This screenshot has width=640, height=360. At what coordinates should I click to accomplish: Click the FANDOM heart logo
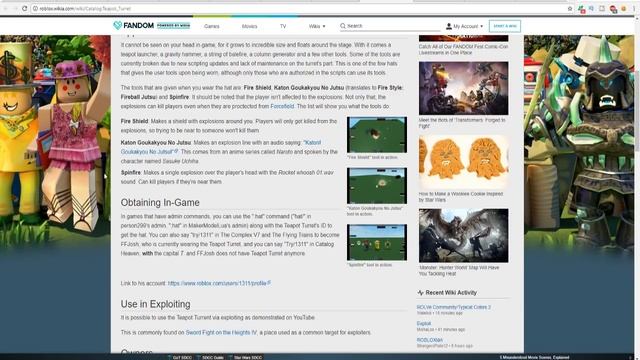coord(118,25)
